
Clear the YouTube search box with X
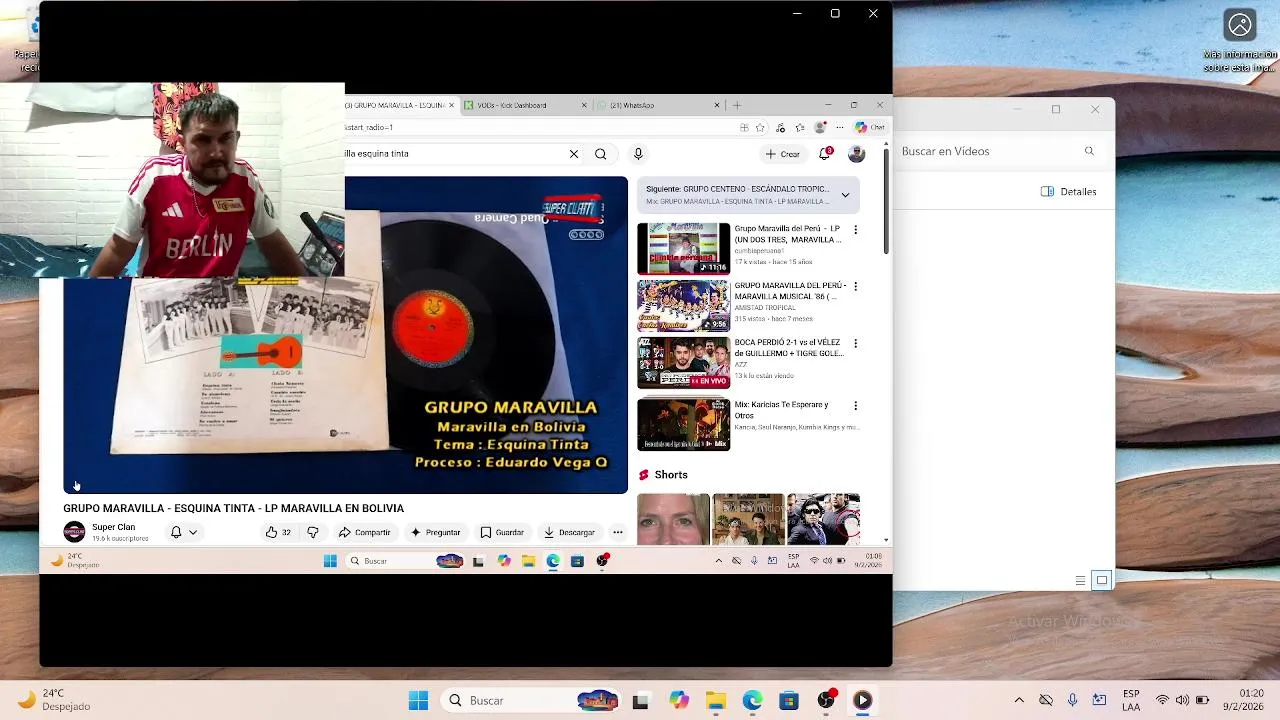click(574, 154)
